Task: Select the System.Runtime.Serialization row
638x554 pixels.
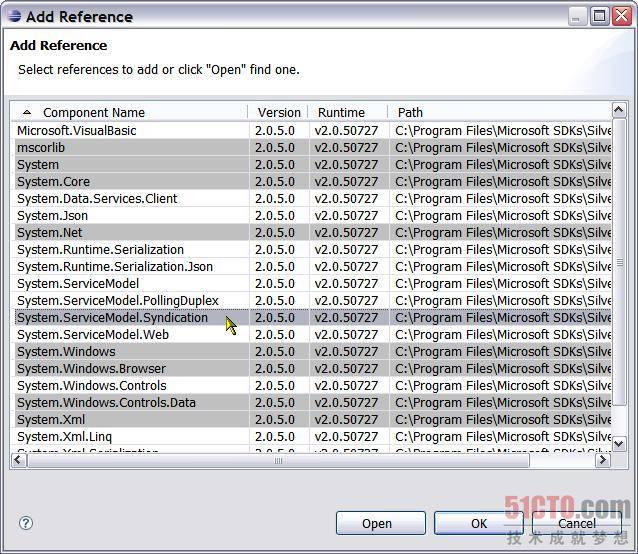Action: 311,250
